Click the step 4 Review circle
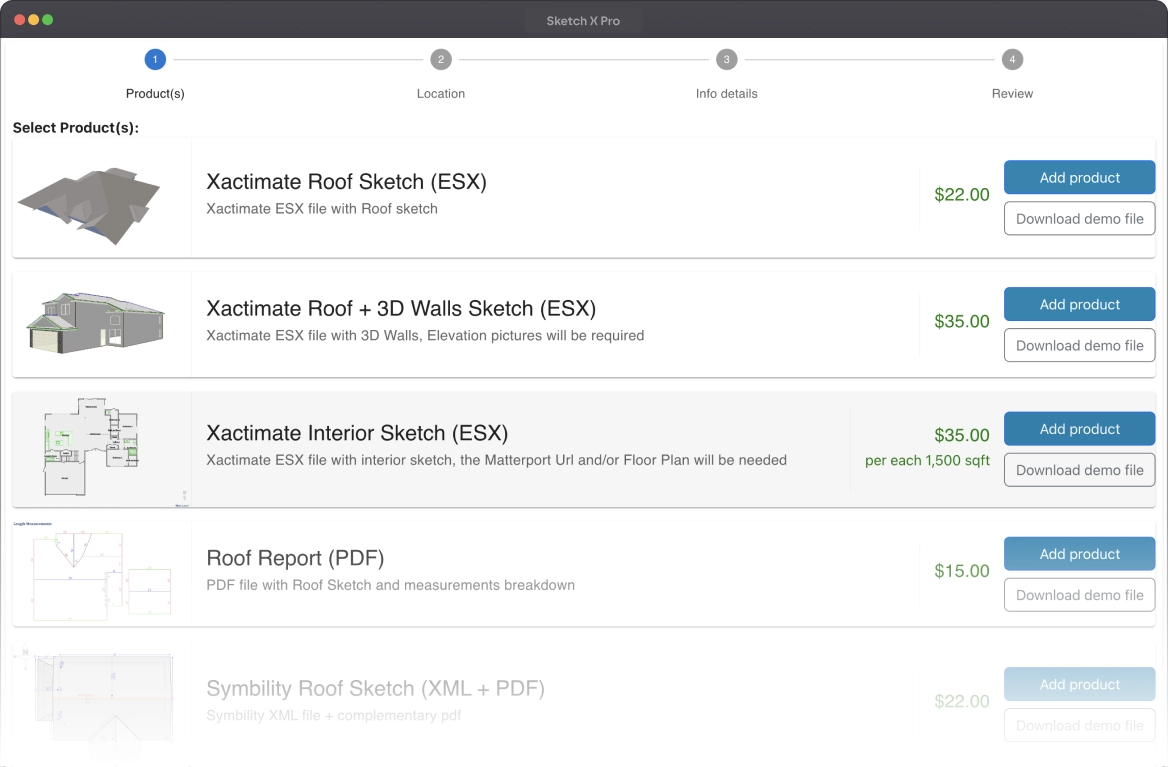The height and width of the screenshot is (767, 1168). (1012, 60)
